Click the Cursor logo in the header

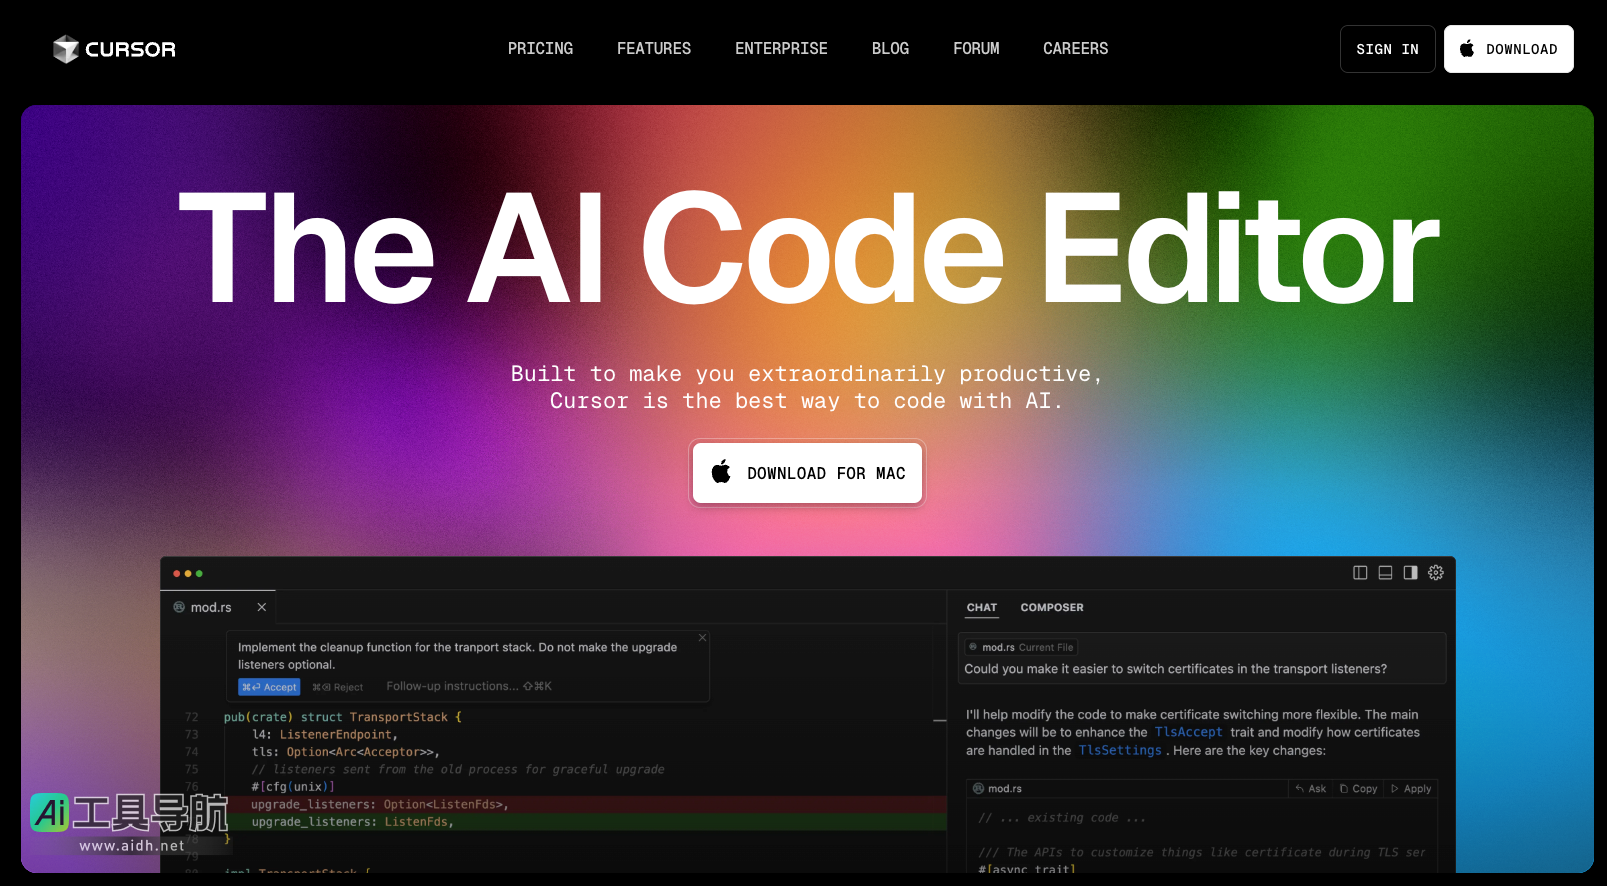[114, 49]
